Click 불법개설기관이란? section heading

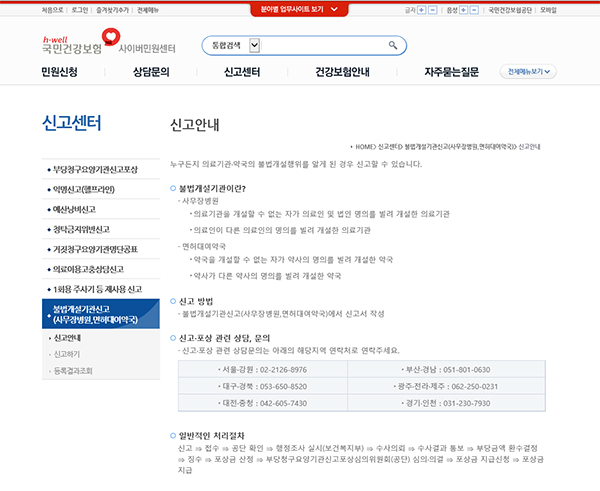pos(212,188)
